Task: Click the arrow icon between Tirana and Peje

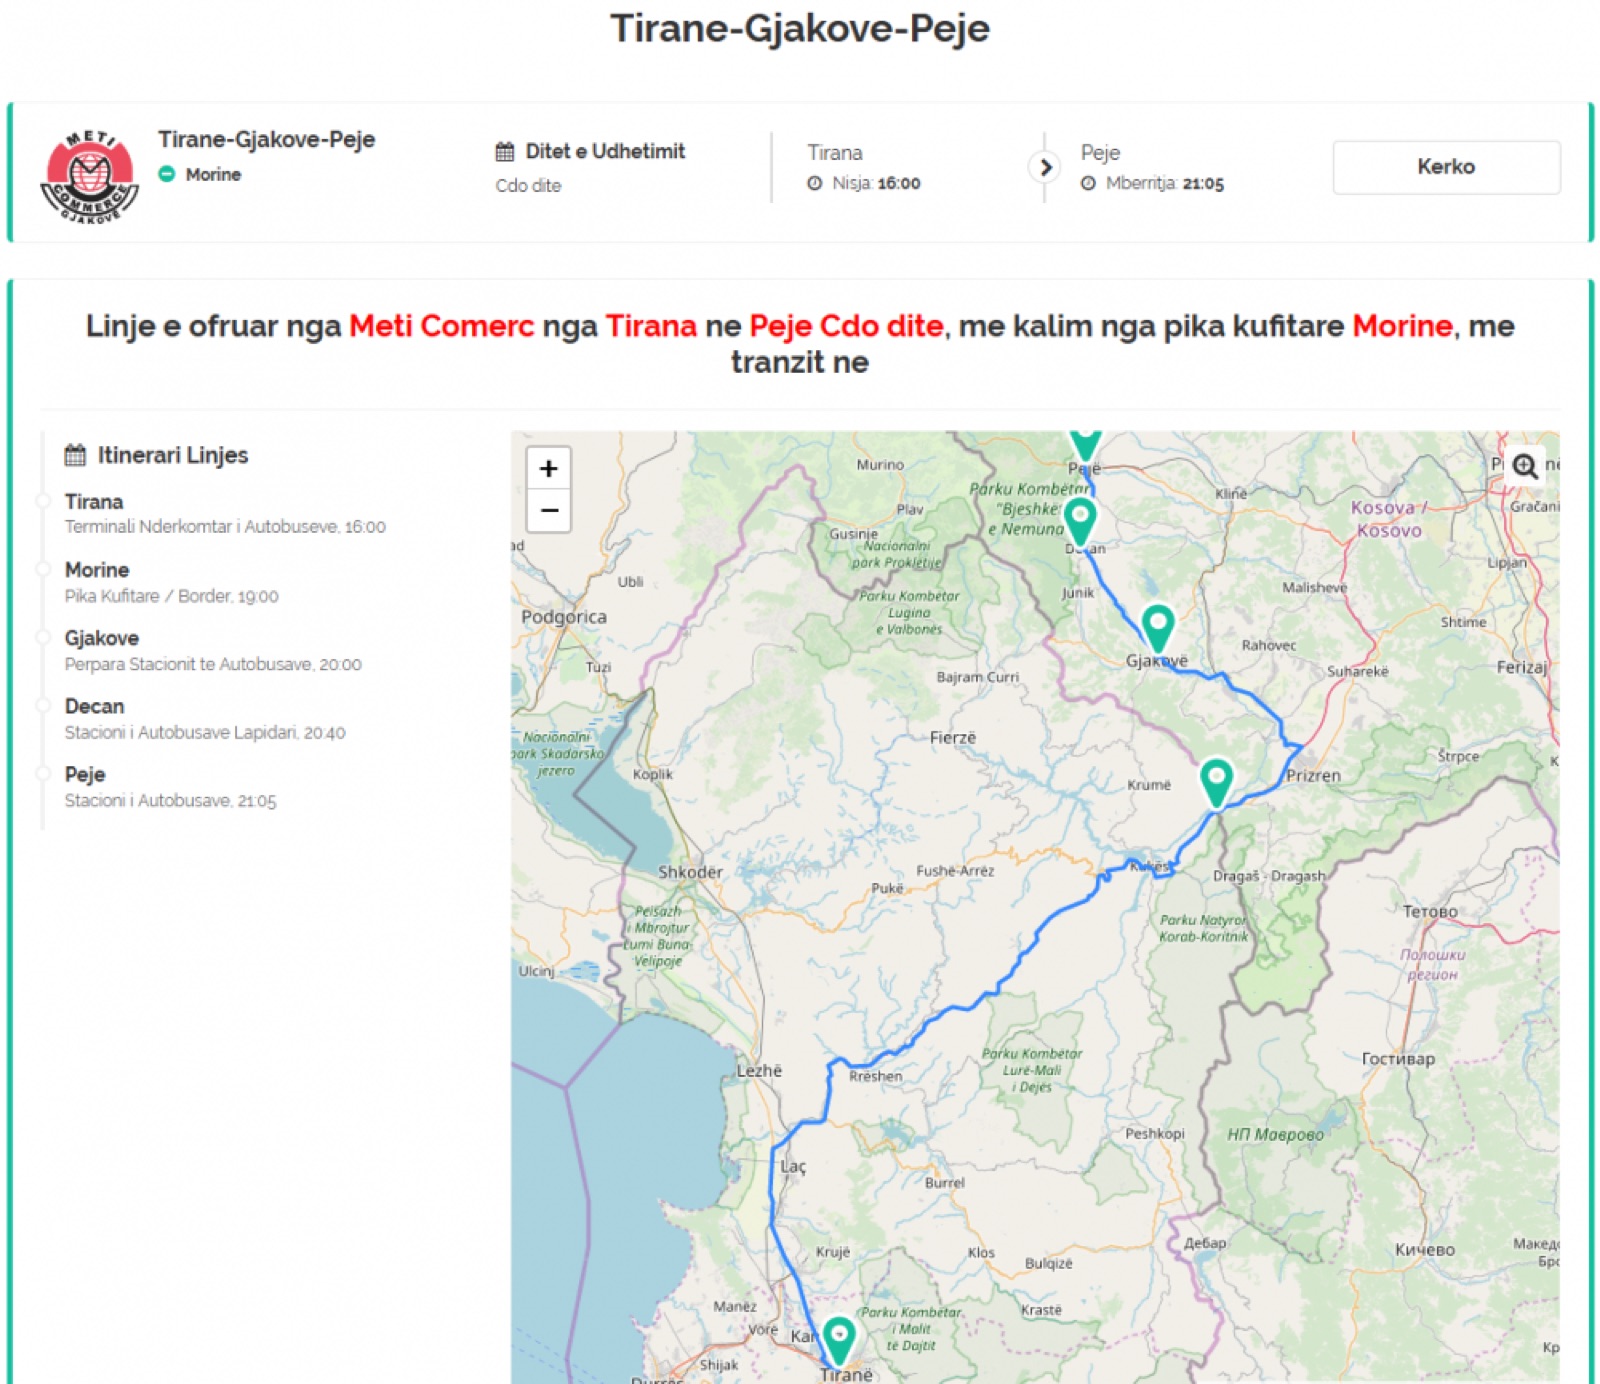Action: point(1045,167)
